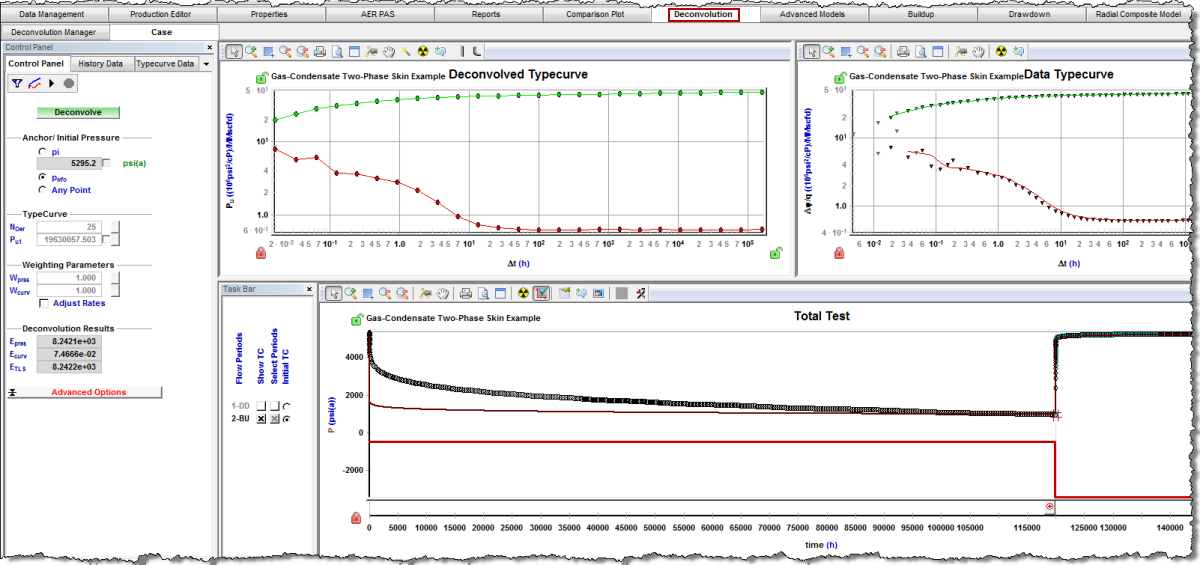Toggle Show TC checkbox for 1-DD

(x=260, y=406)
